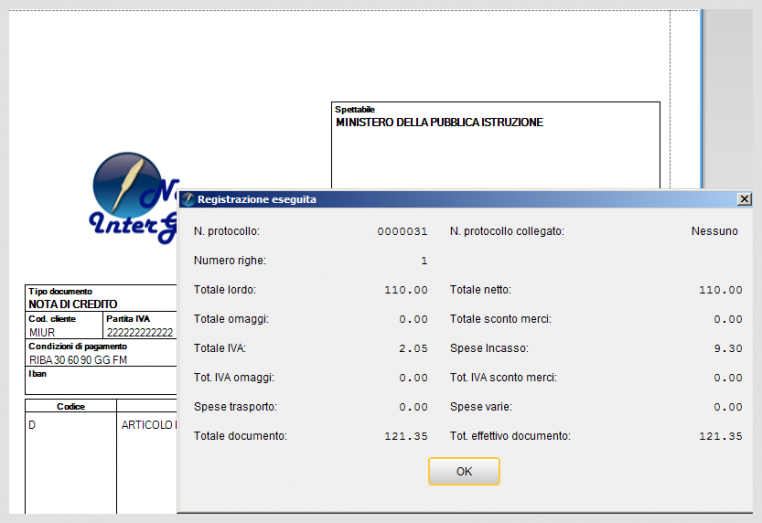Click the Spese varie label
Viewport: 762px width, 523px height.
point(481,407)
